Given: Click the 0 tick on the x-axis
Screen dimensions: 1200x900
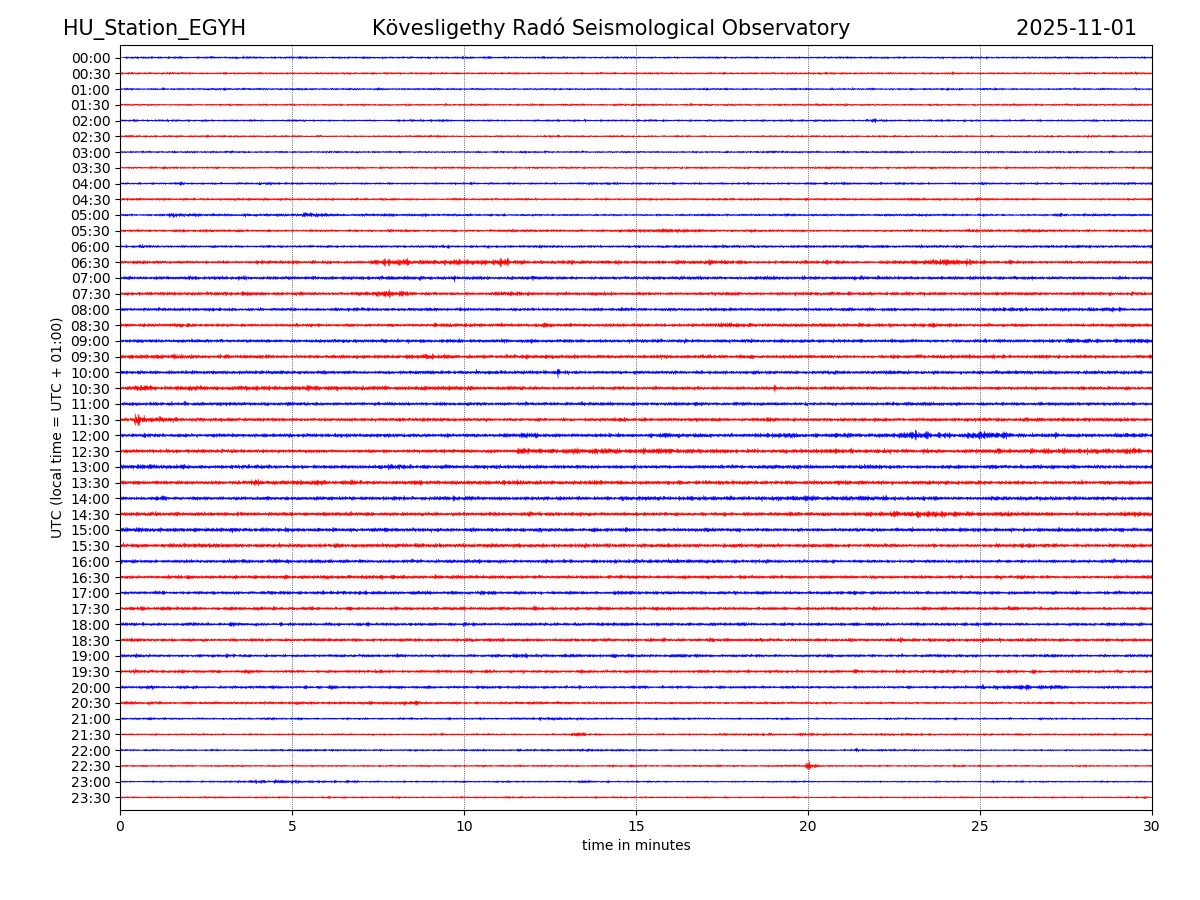Looking at the screenshot, I should tap(120, 826).
